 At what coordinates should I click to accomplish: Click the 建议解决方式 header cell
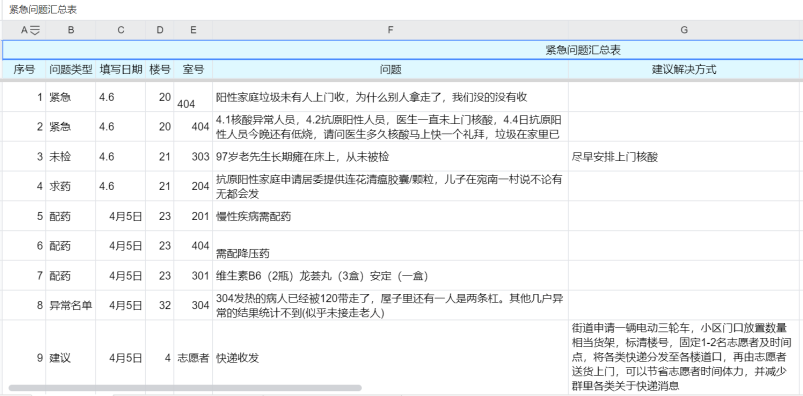684,70
